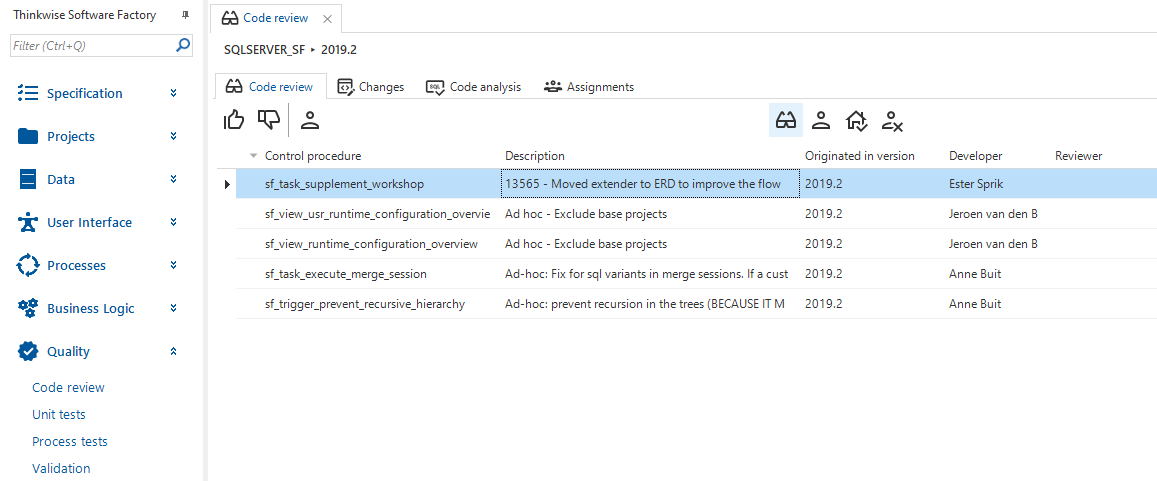The image size is (1157, 481).
Task: Click the search magnifier in filter box
Action: 183,45
